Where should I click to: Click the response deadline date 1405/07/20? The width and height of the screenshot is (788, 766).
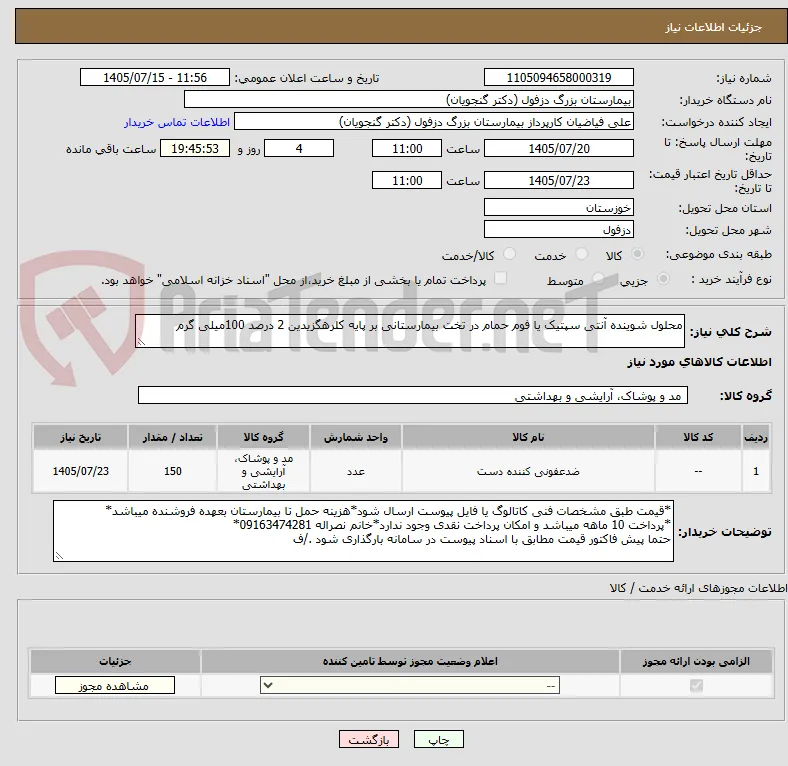(x=559, y=148)
